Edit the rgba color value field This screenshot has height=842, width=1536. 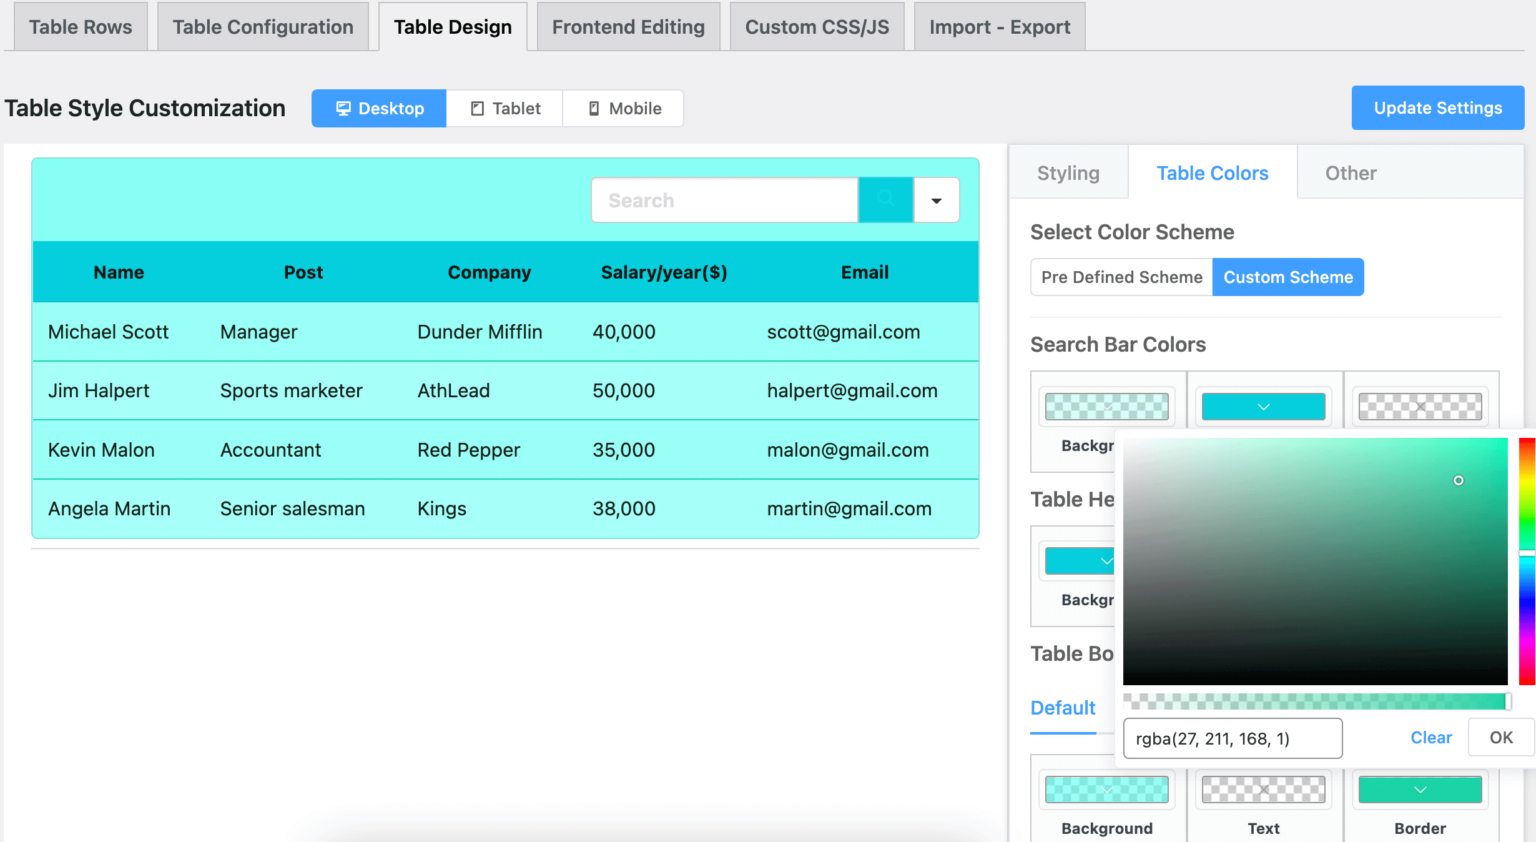(1232, 738)
